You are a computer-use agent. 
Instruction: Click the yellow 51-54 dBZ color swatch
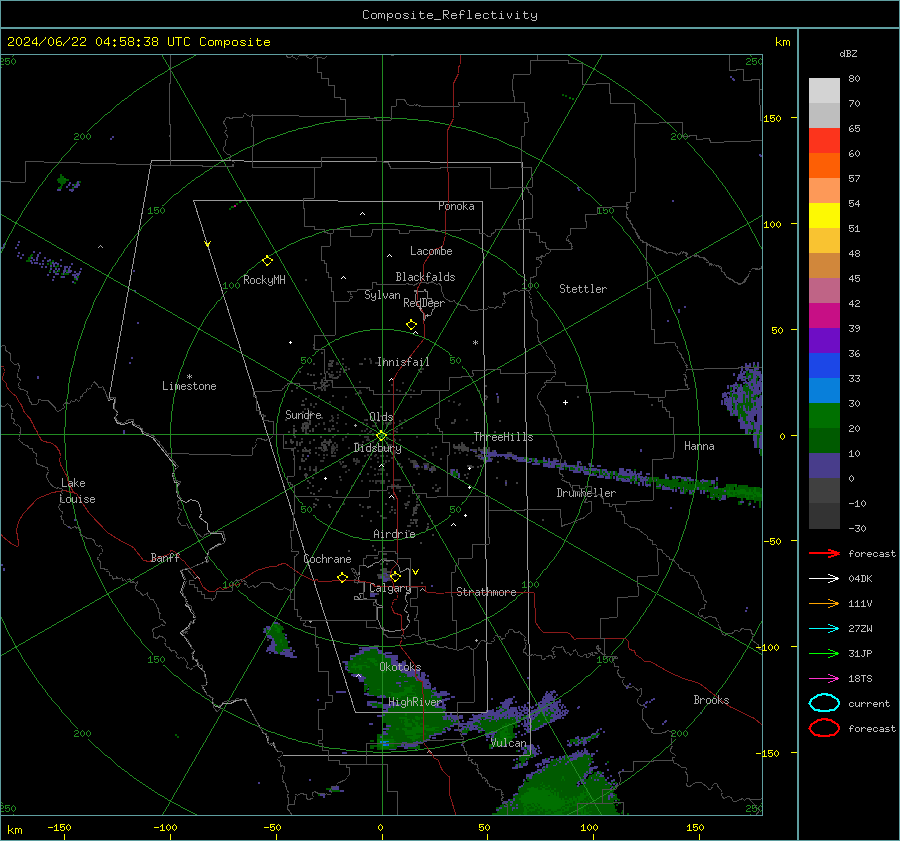[x=824, y=216]
